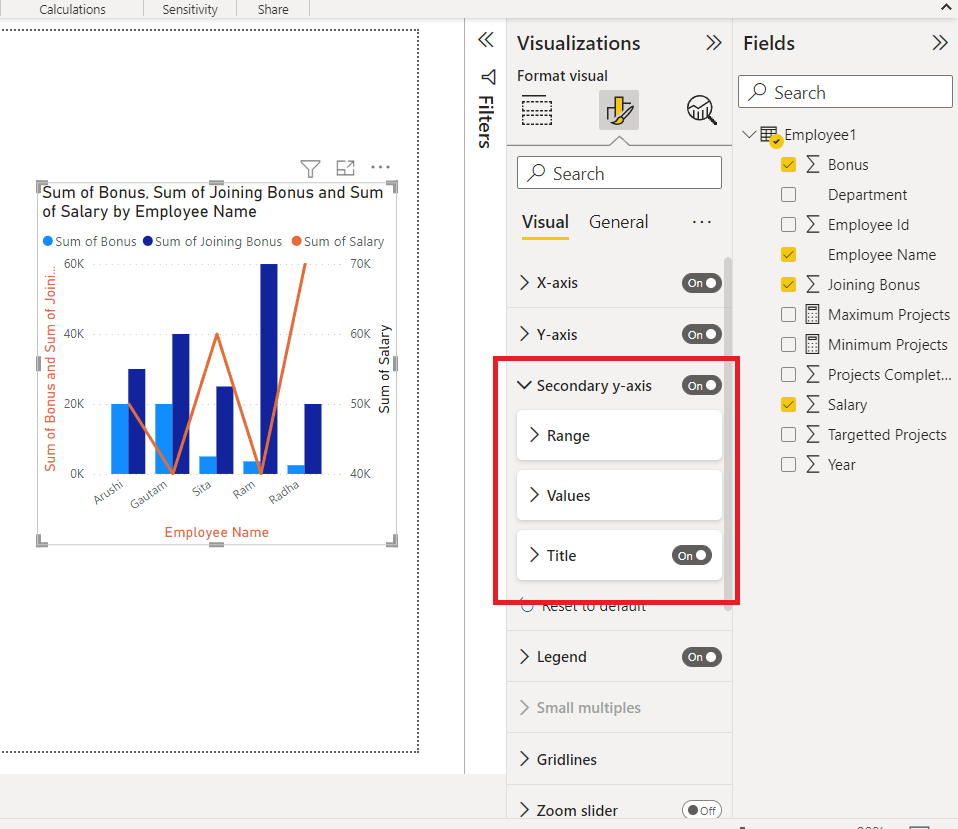This screenshot has height=829, width=958.
Task: Turn off Secondary y-axis toggle
Action: click(x=701, y=385)
